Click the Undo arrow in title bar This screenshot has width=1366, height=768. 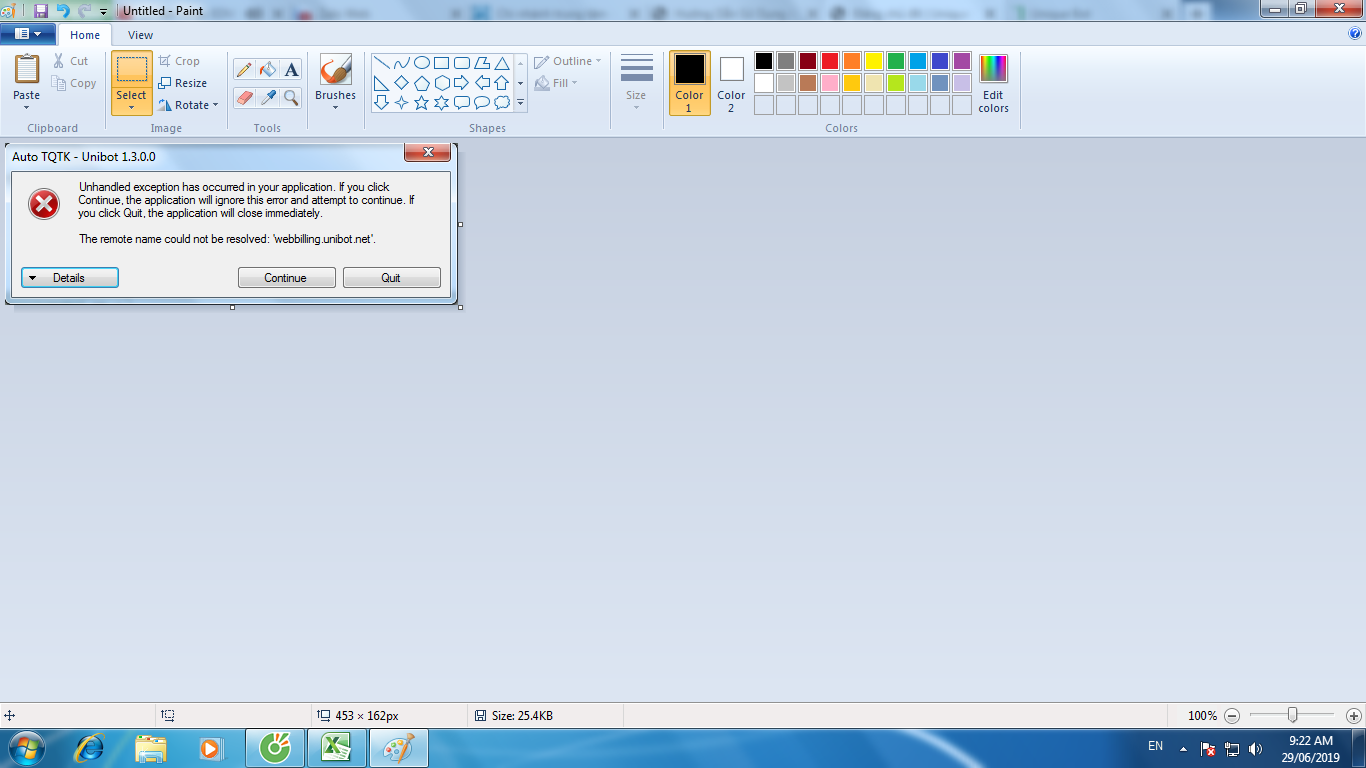(x=63, y=11)
